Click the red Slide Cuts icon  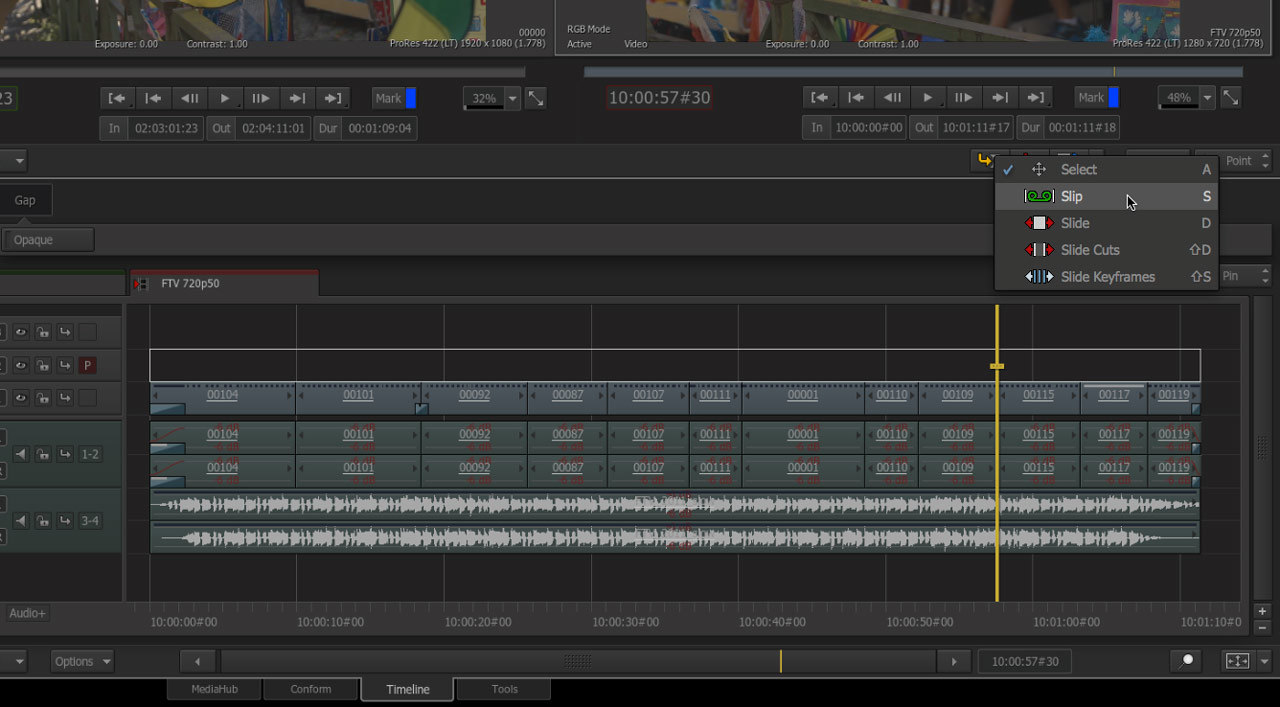(1039, 250)
